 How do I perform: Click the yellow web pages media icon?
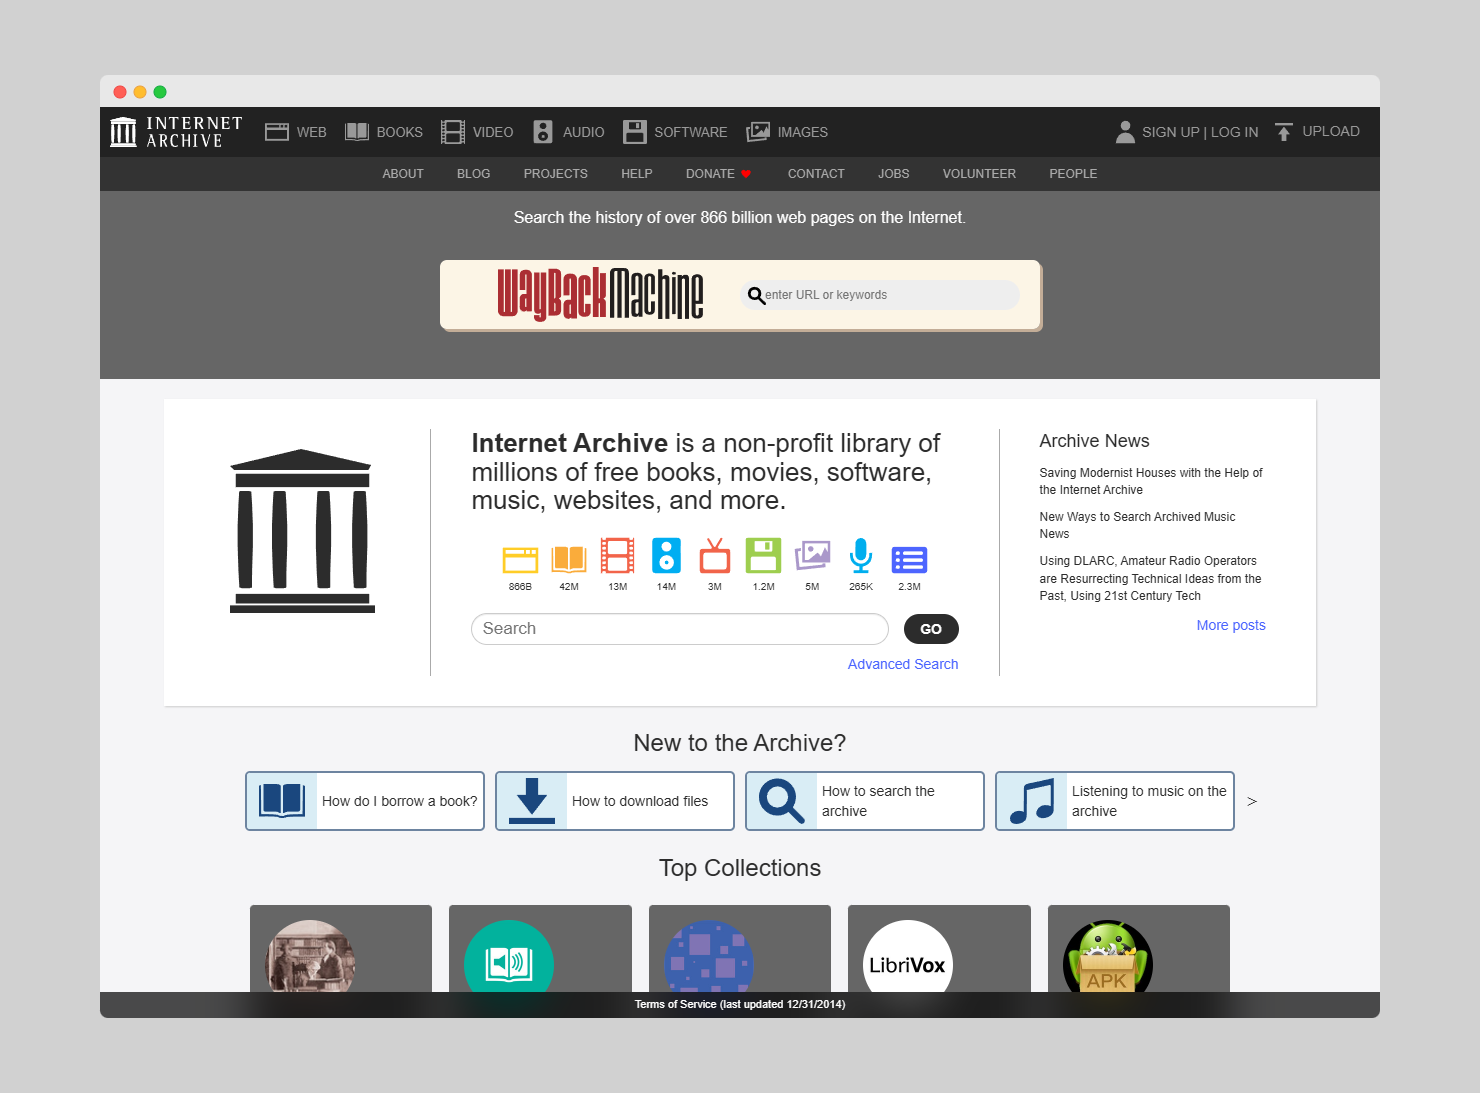(x=520, y=558)
